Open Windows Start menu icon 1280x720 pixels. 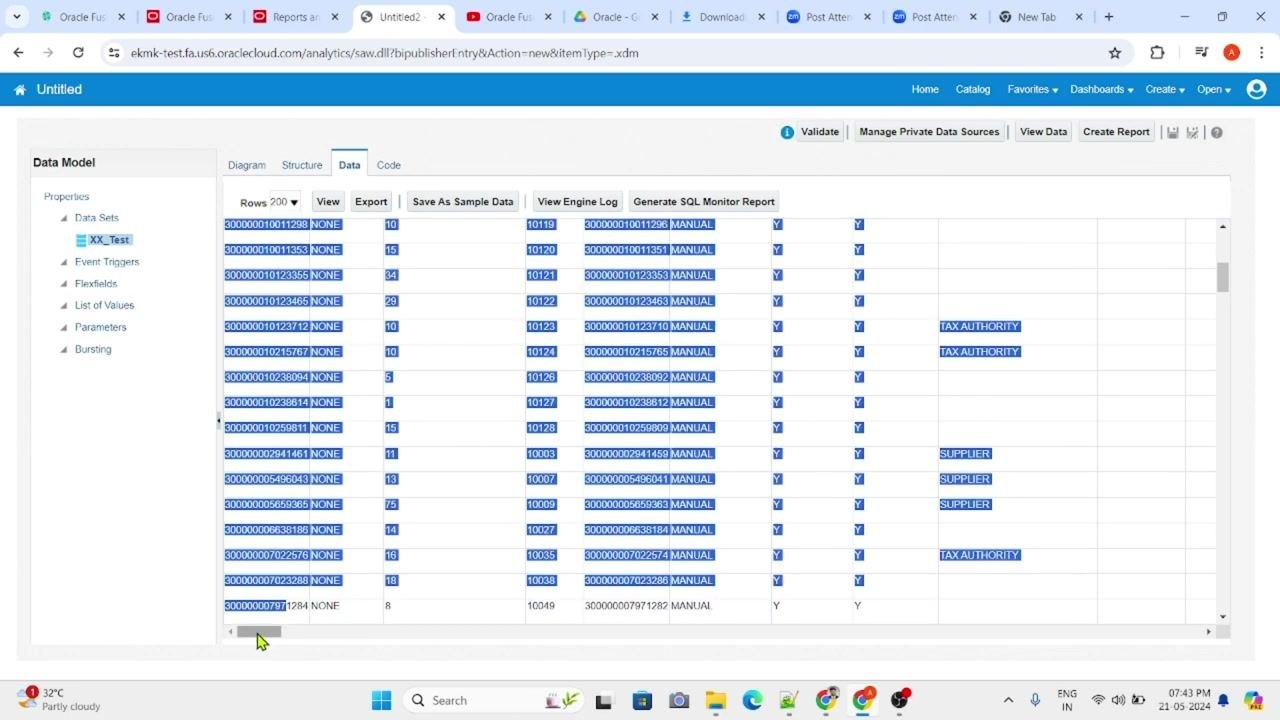pyautogui.click(x=381, y=700)
